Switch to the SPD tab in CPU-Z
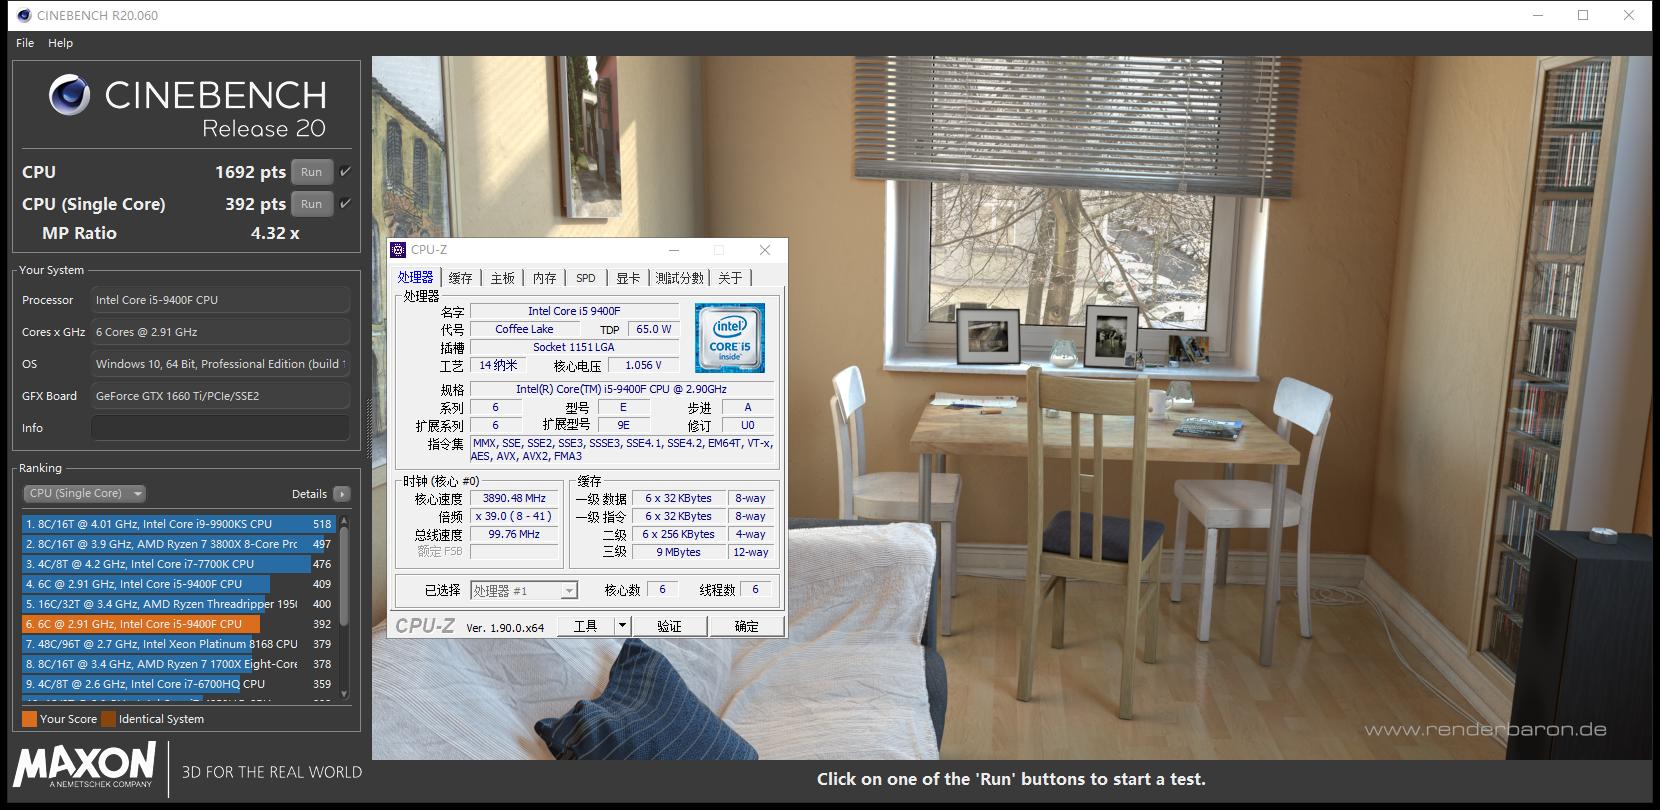This screenshot has height=810, width=1660. [586, 278]
